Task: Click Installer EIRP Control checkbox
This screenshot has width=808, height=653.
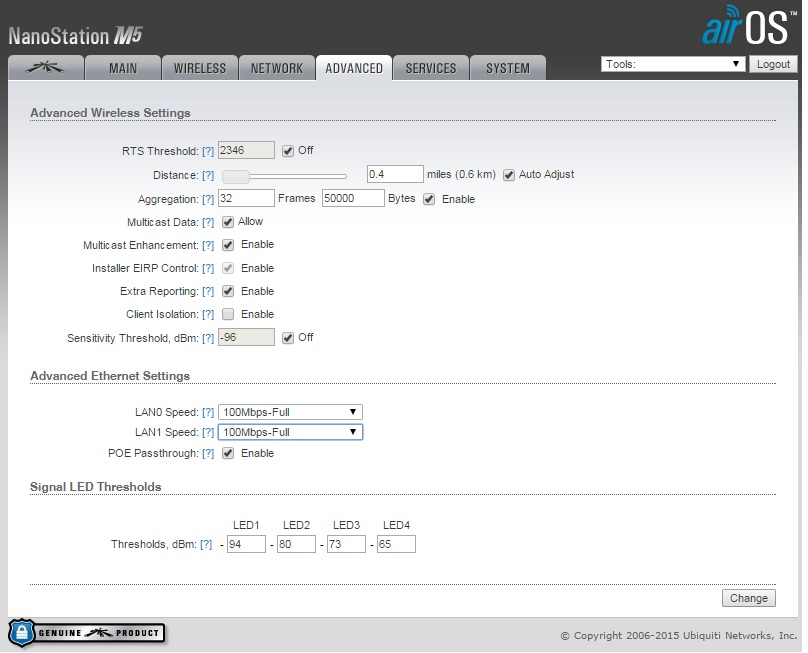Action: point(228,268)
